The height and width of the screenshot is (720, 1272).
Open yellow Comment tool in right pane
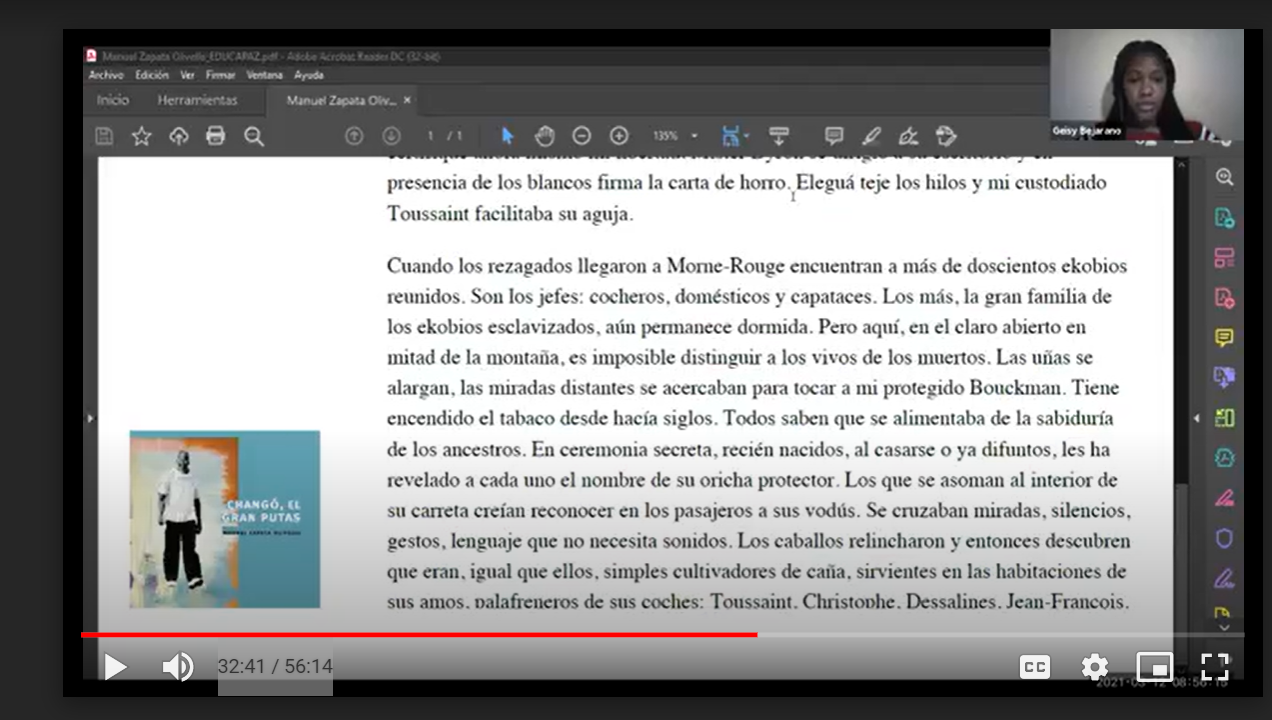pos(1224,337)
